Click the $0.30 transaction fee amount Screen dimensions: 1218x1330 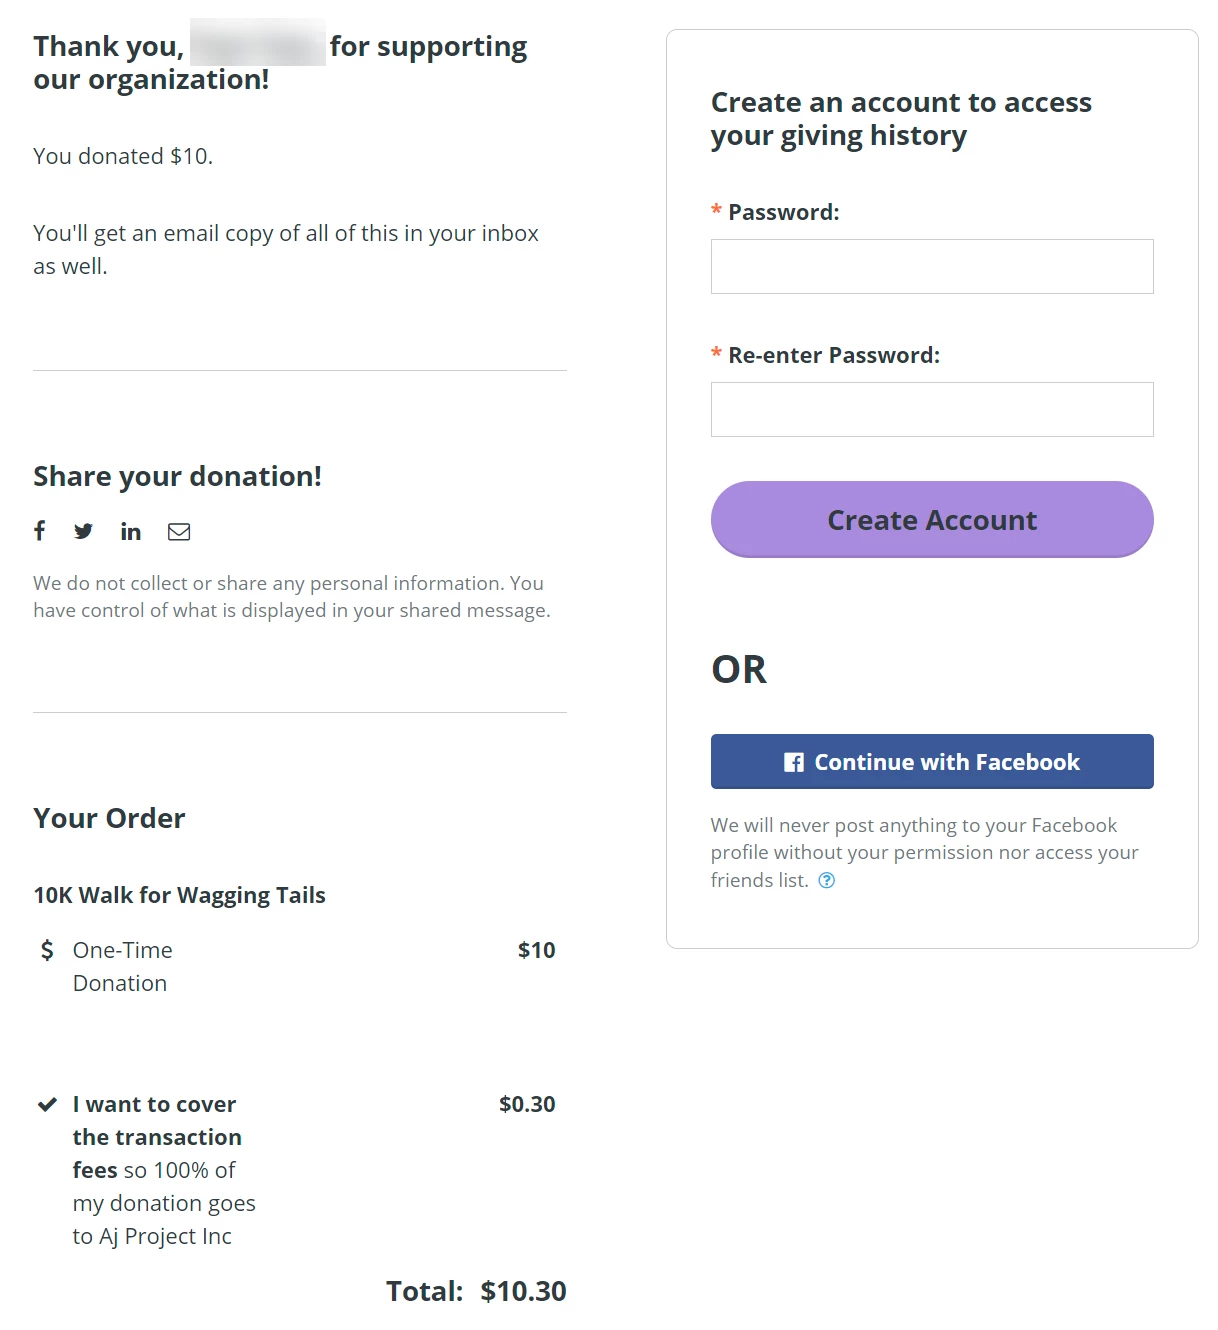pos(525,1104)
